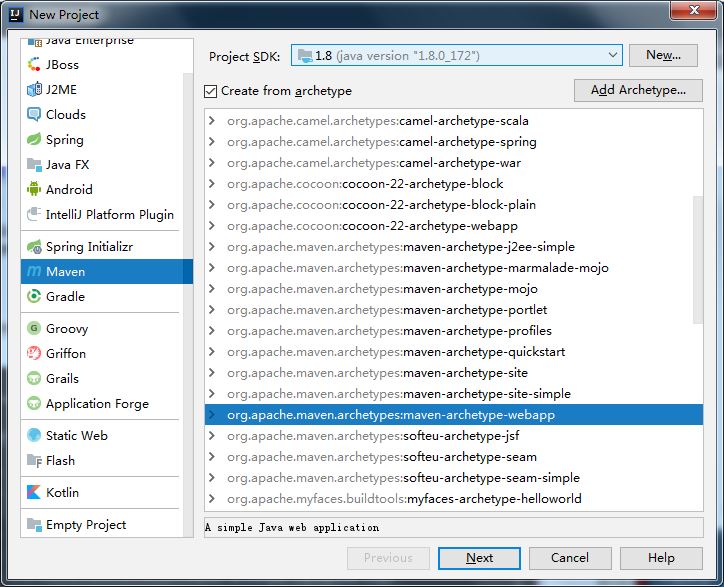This screenshot has height=587, width=724.
Task: Select the JBoss project type icon
Action: point(34,64)
